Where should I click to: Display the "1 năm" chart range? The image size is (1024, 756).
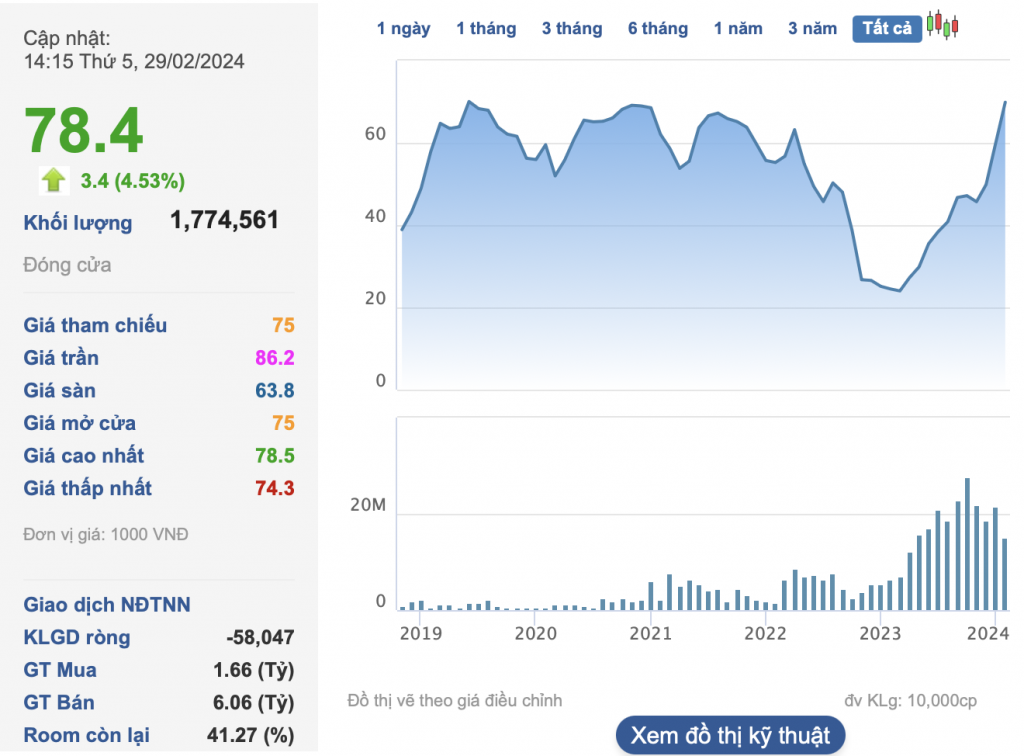(x=738, y=28)
